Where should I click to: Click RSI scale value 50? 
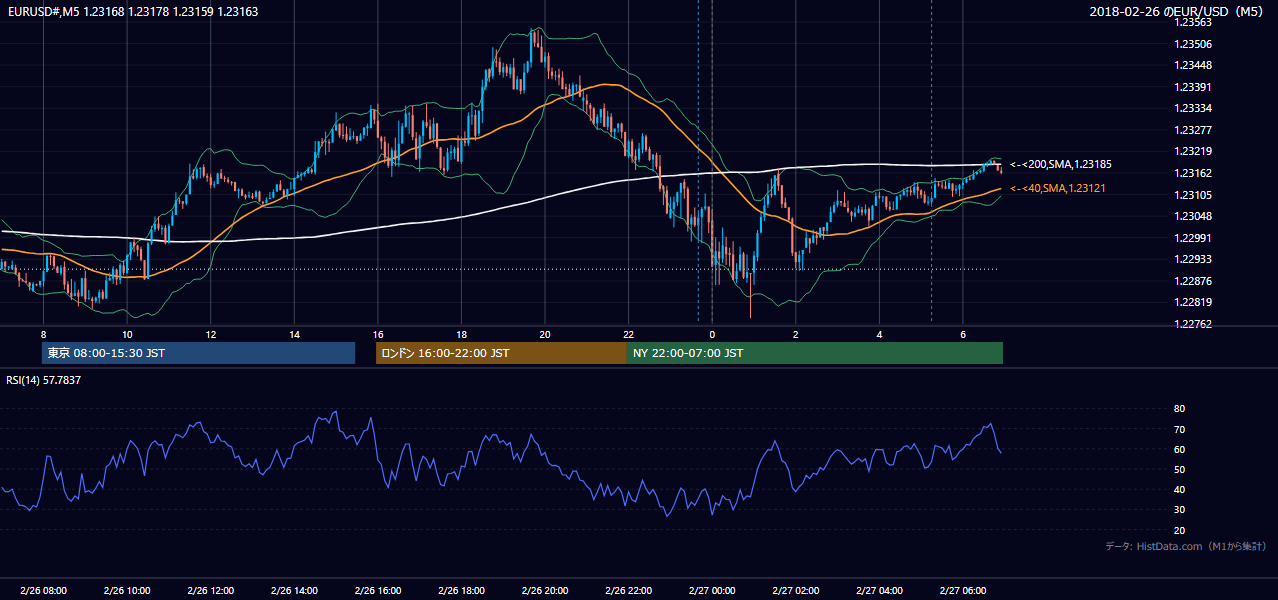coord(1179,469)
